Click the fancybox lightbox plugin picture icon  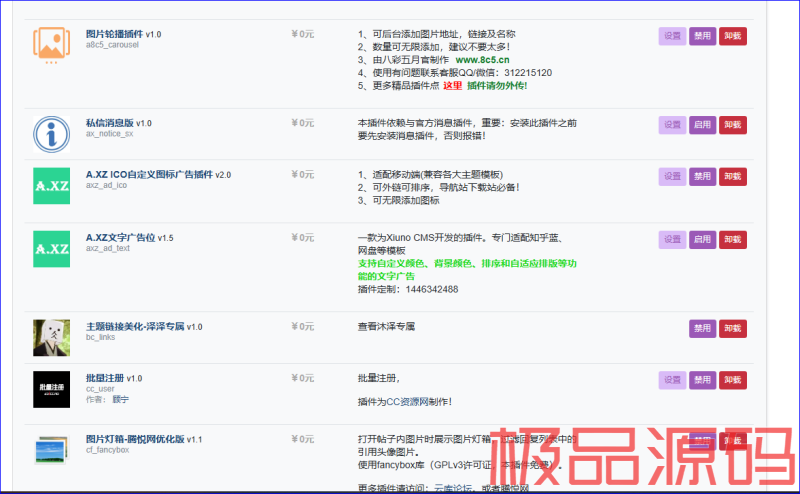pyautogui.click(x=52, y=450)
